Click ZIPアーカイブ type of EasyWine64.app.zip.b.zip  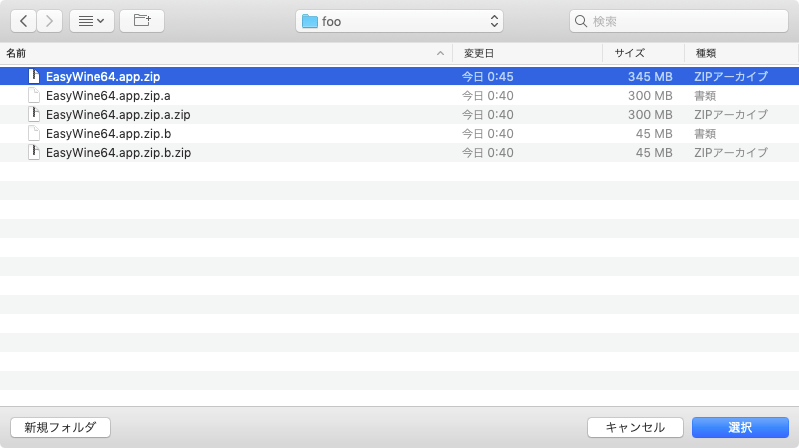tap(731, 152)
